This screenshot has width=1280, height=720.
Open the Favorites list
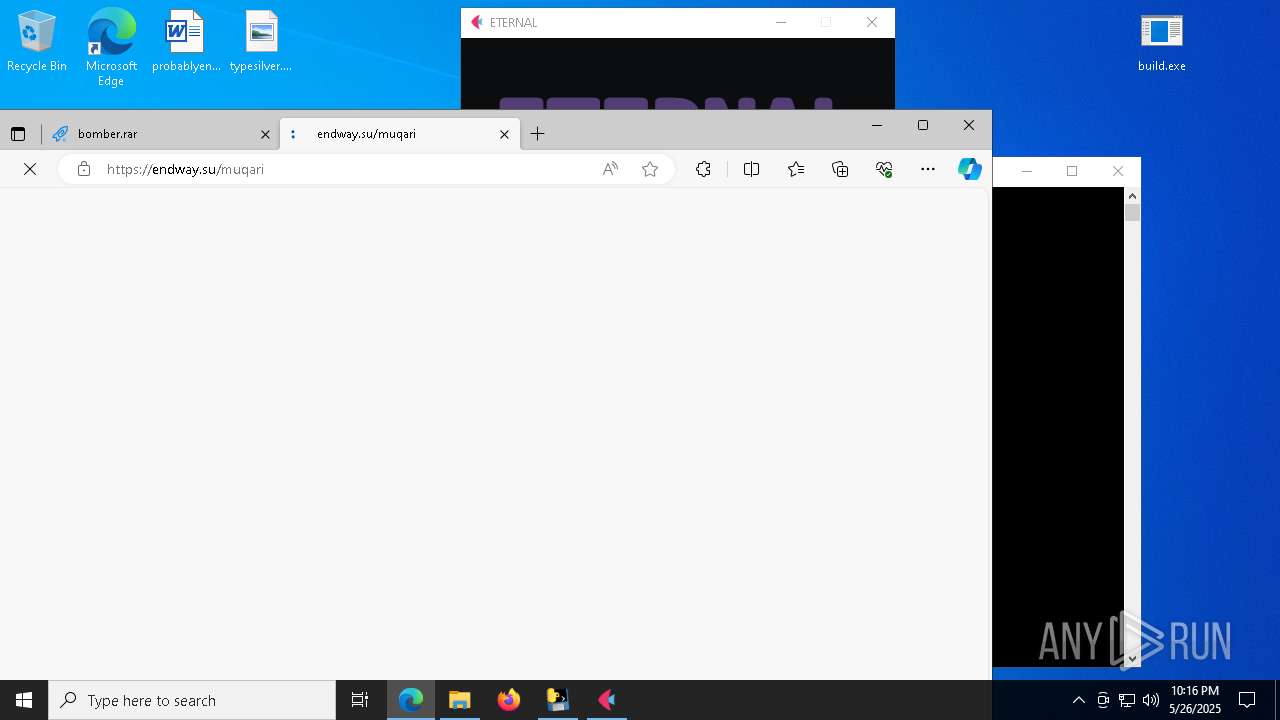click(796, 169)
